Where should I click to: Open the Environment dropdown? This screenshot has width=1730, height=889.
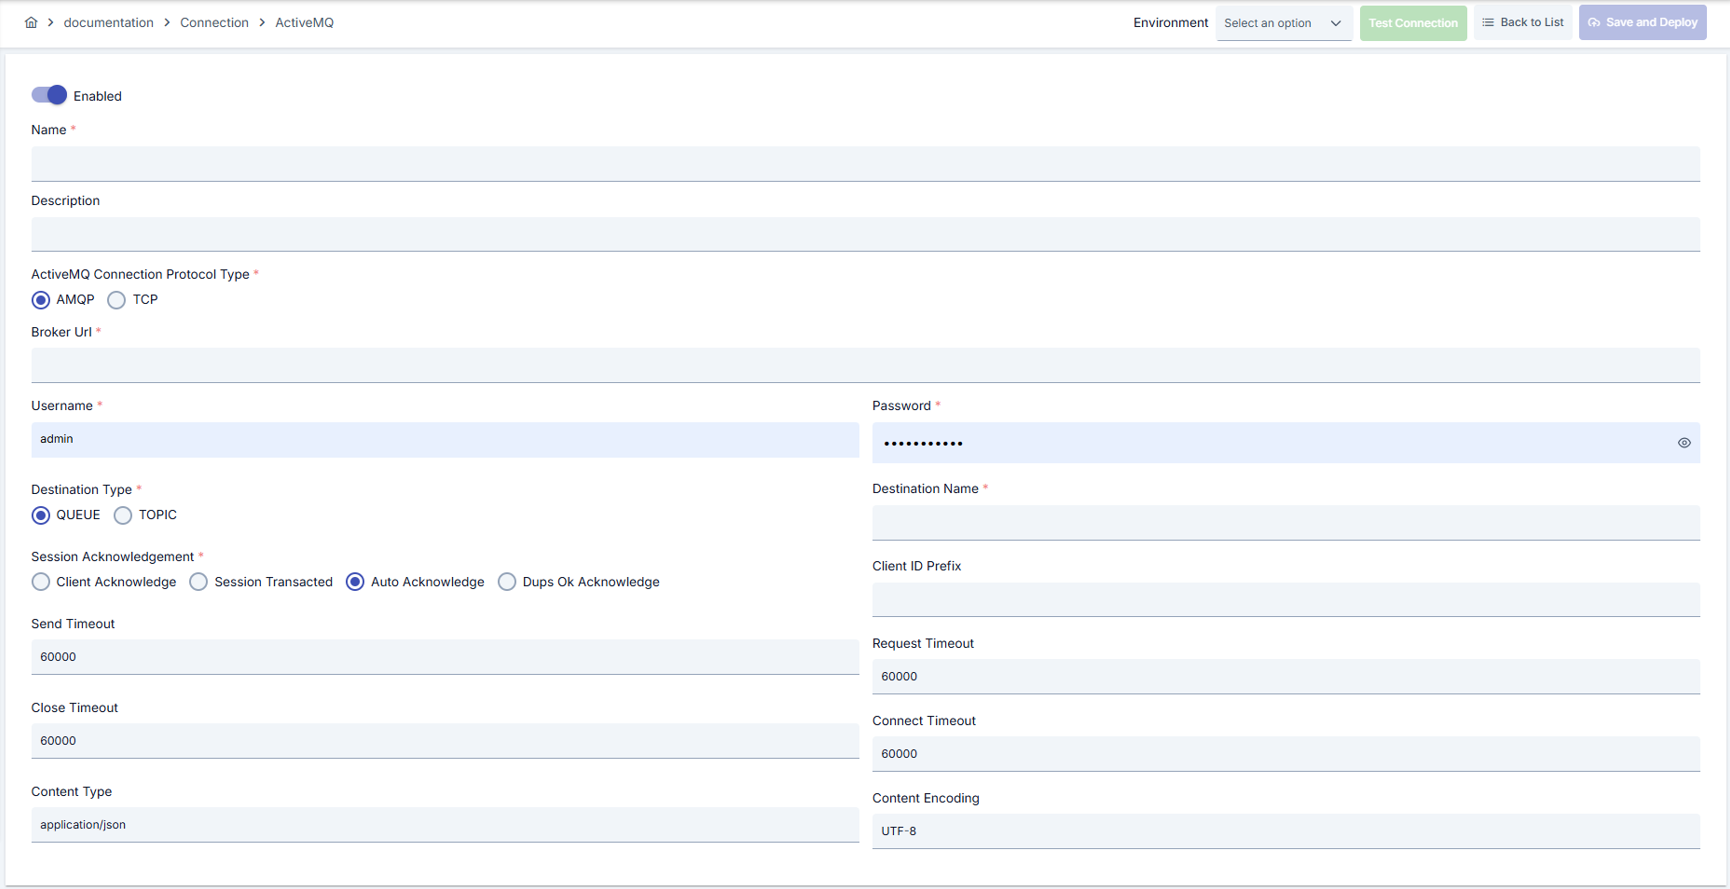tap(1284, 23)
